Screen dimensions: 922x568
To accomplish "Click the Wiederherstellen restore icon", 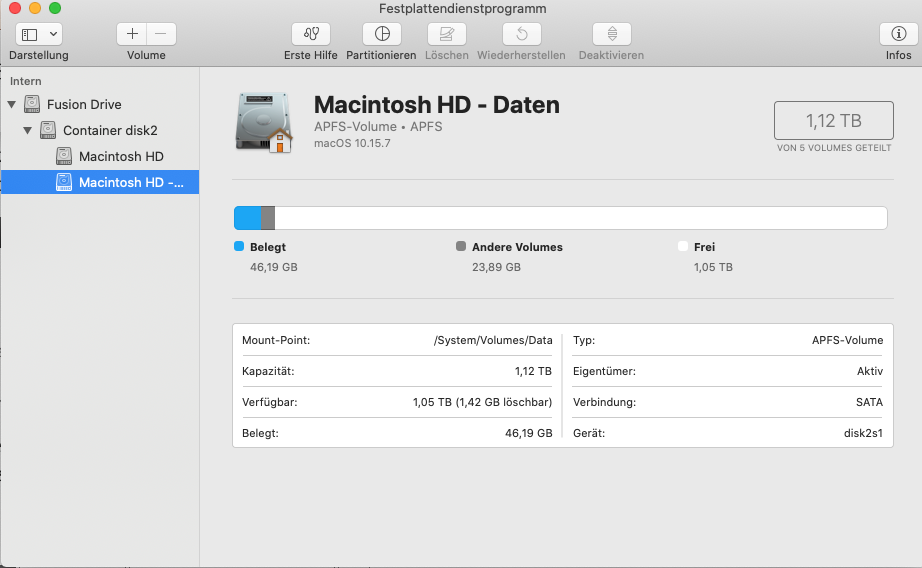I will (x=521, y=34).
